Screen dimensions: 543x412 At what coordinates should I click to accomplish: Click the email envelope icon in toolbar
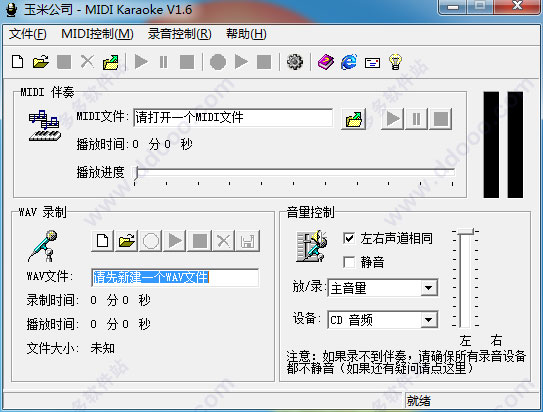click(x=372, y=63)
